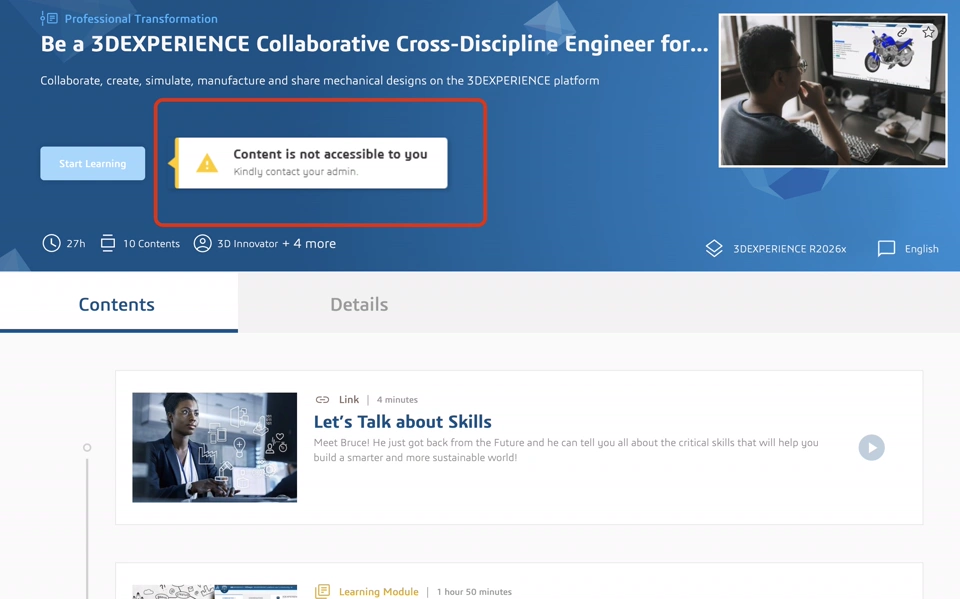Click the 3D Innovator role text
This screenshot has height=599, width=960.
pos(247,244)
